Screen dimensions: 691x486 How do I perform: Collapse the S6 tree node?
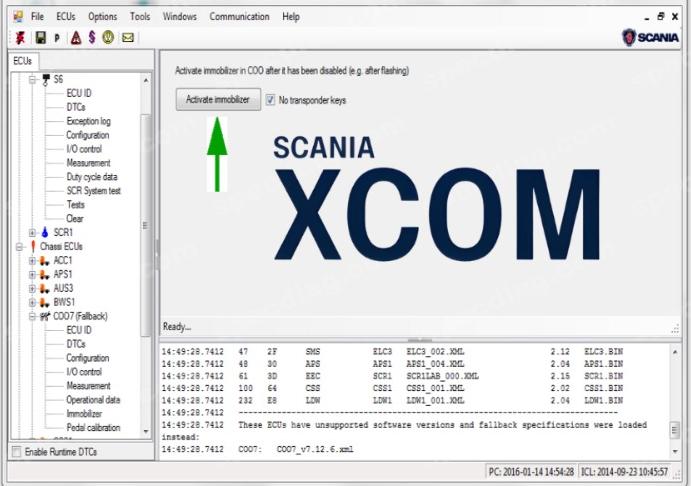click(32, 79)
